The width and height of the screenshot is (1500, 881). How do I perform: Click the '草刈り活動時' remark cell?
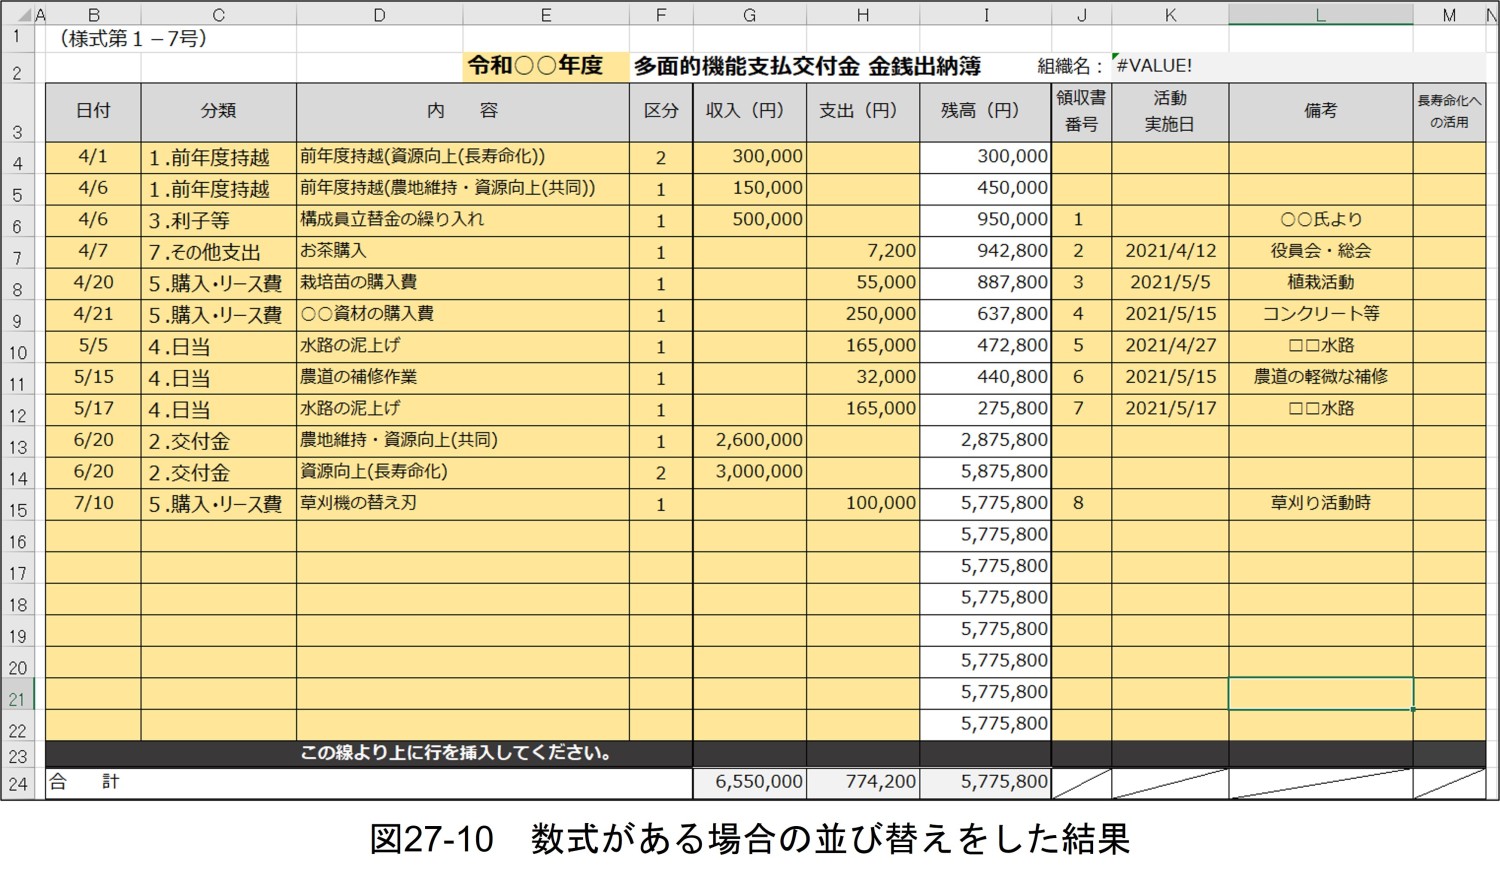coord(1320,504)
